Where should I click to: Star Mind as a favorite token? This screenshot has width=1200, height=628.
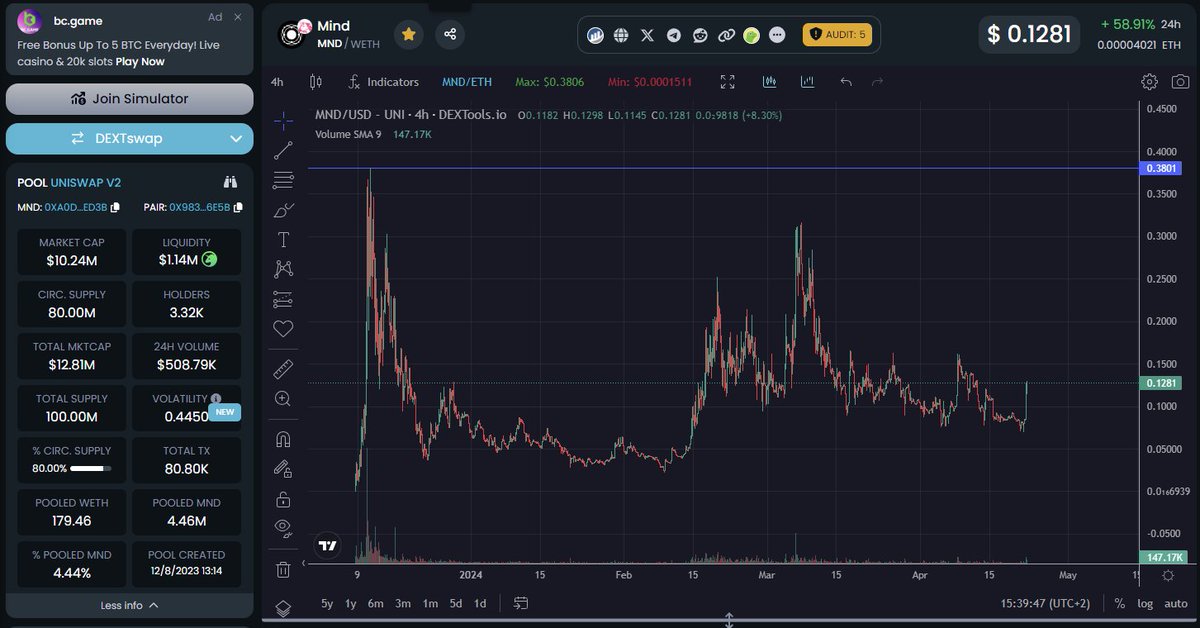[x=408, y=34]
